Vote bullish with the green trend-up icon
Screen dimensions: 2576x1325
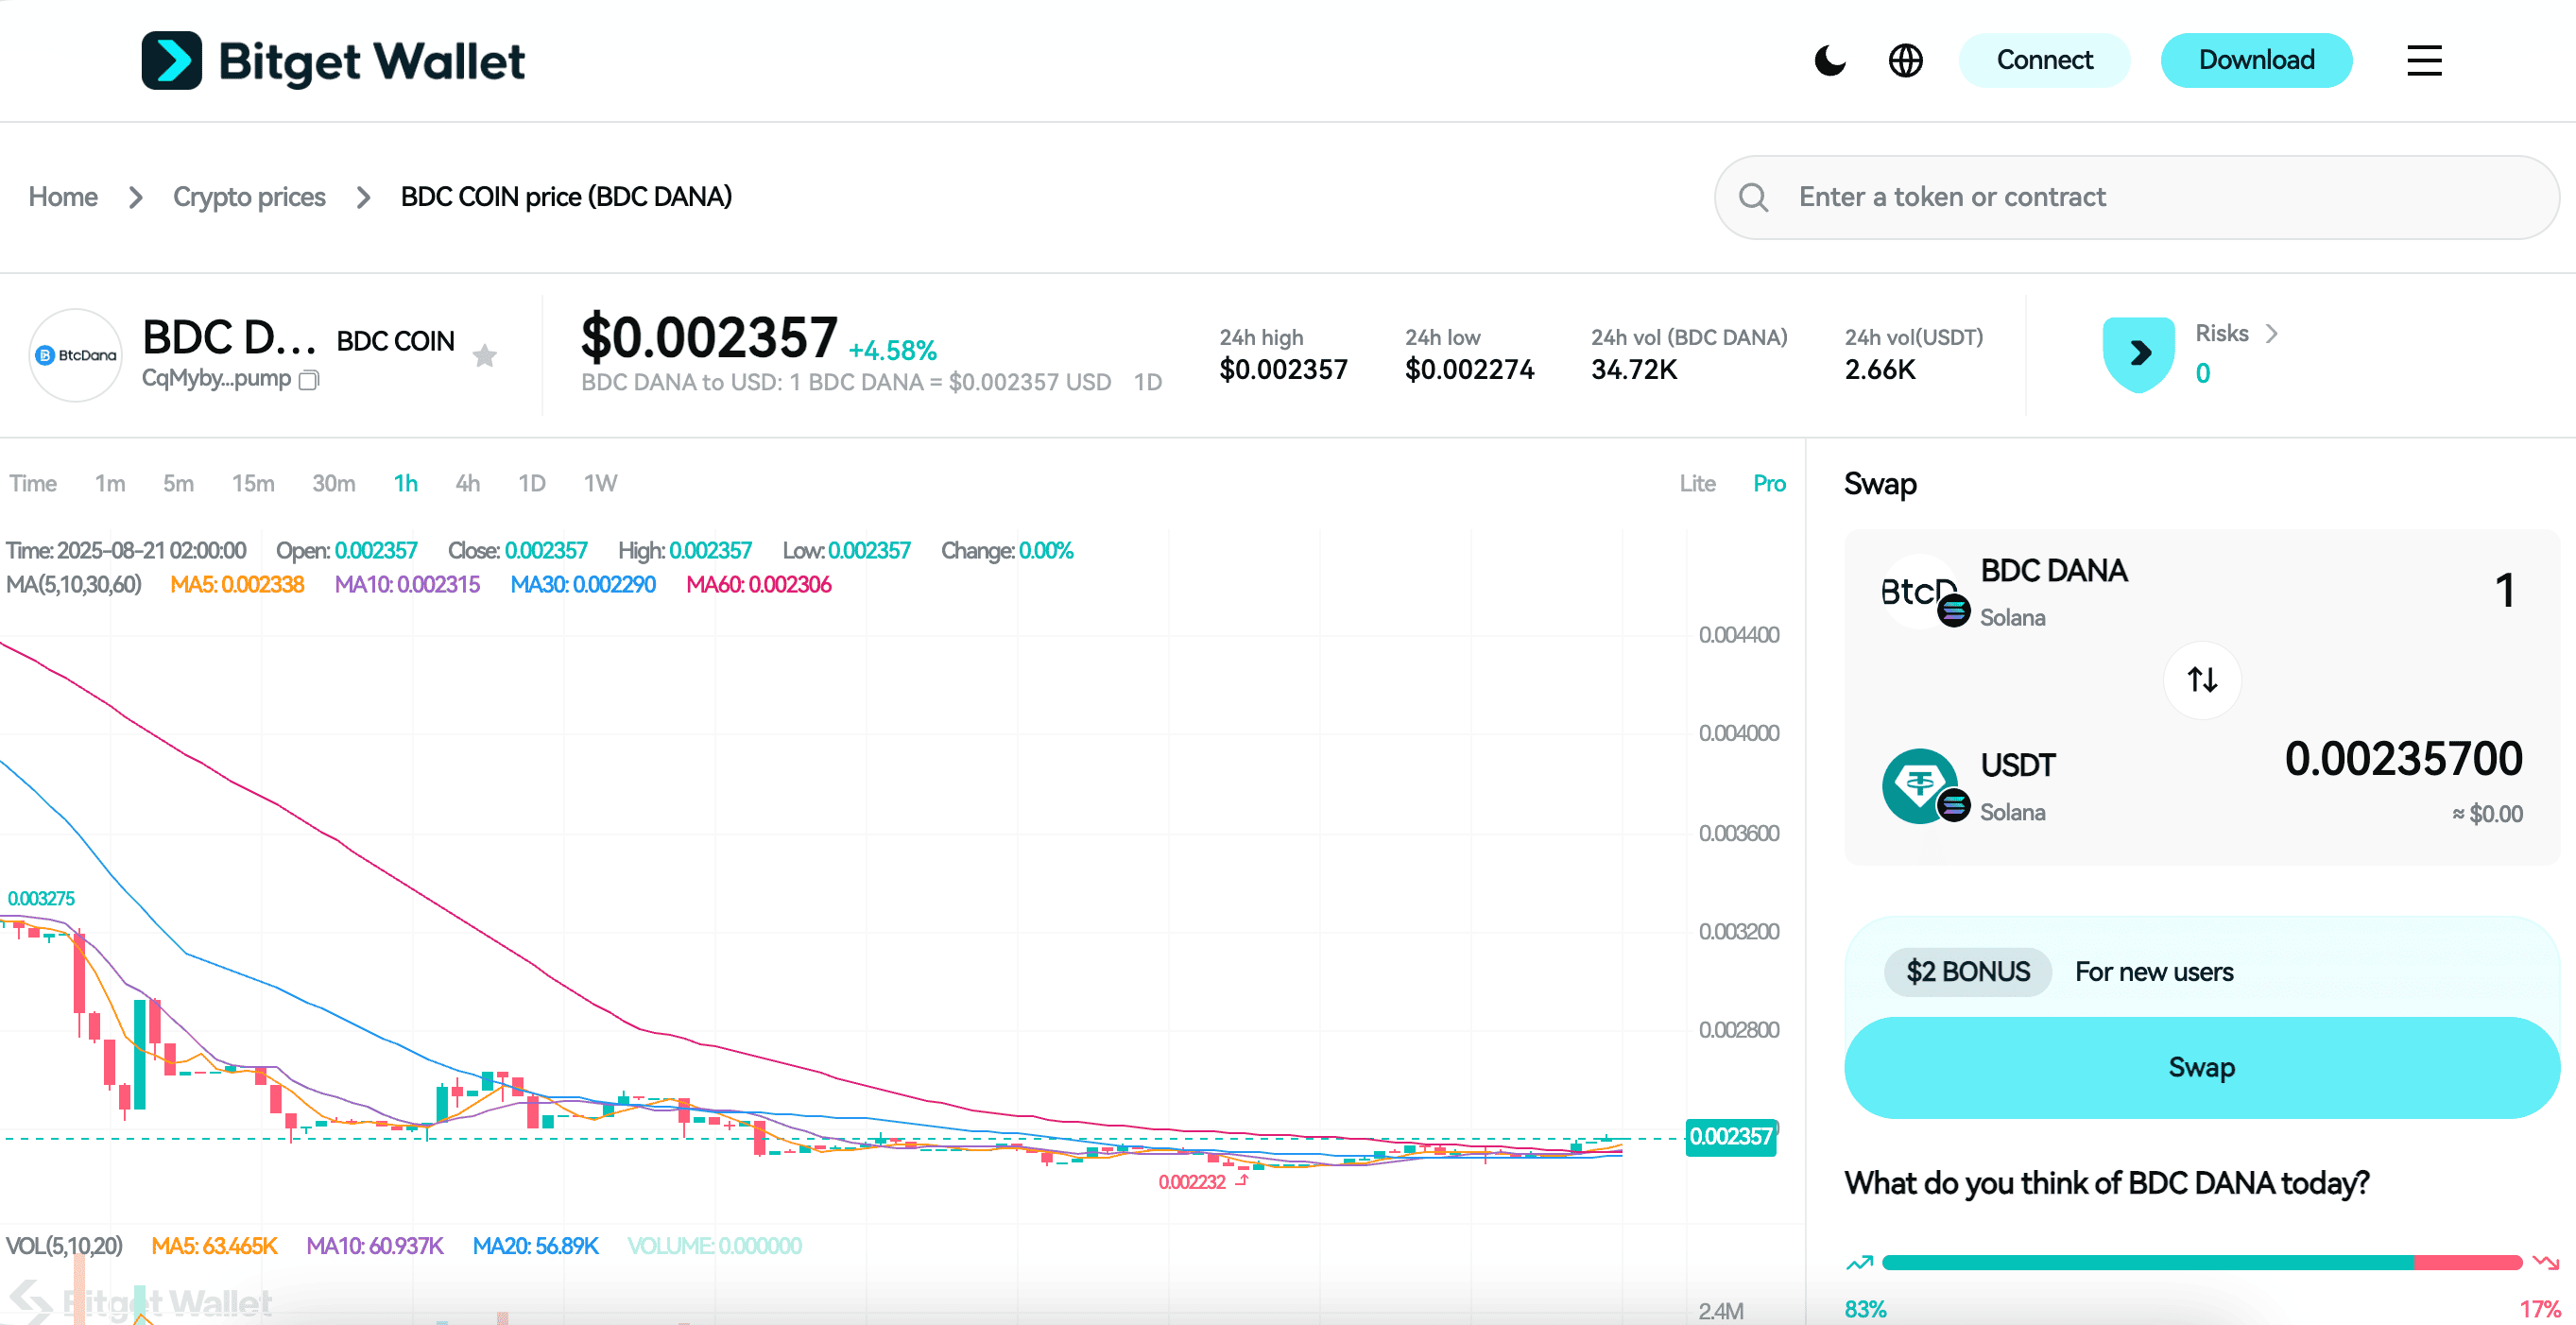tap(1859, 1263)
